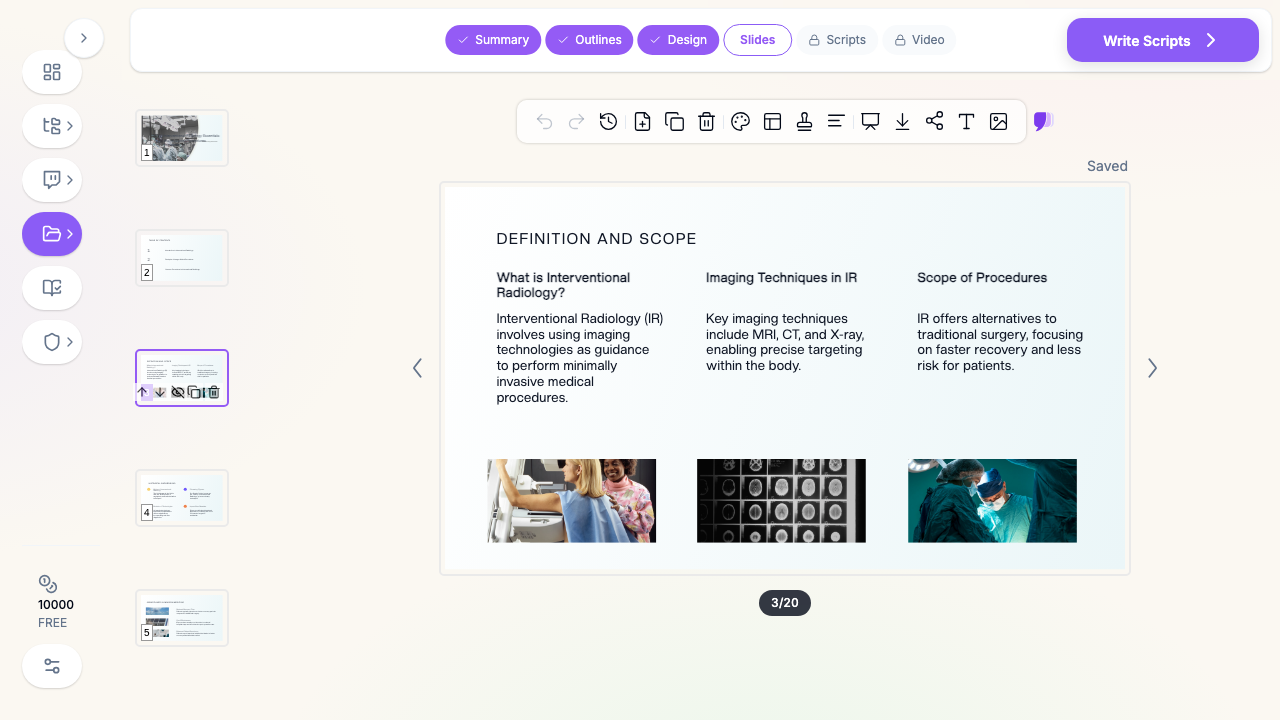This screenshot has height=720, width=1280.
Task: Open the text alignment tool
Action: 836,121
